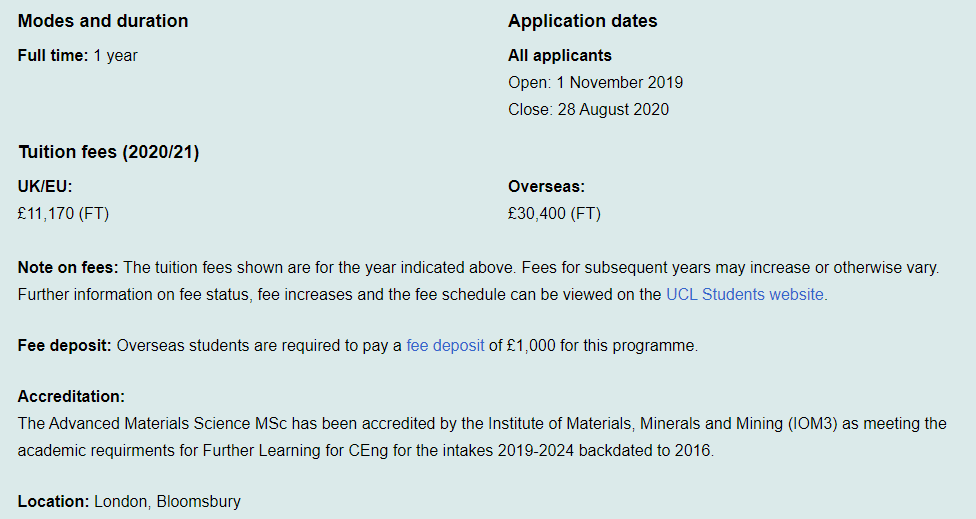The image size is (976, 519).
Task: Select the Close: 28 August 2020 date
Action: [x=588, y=110]
